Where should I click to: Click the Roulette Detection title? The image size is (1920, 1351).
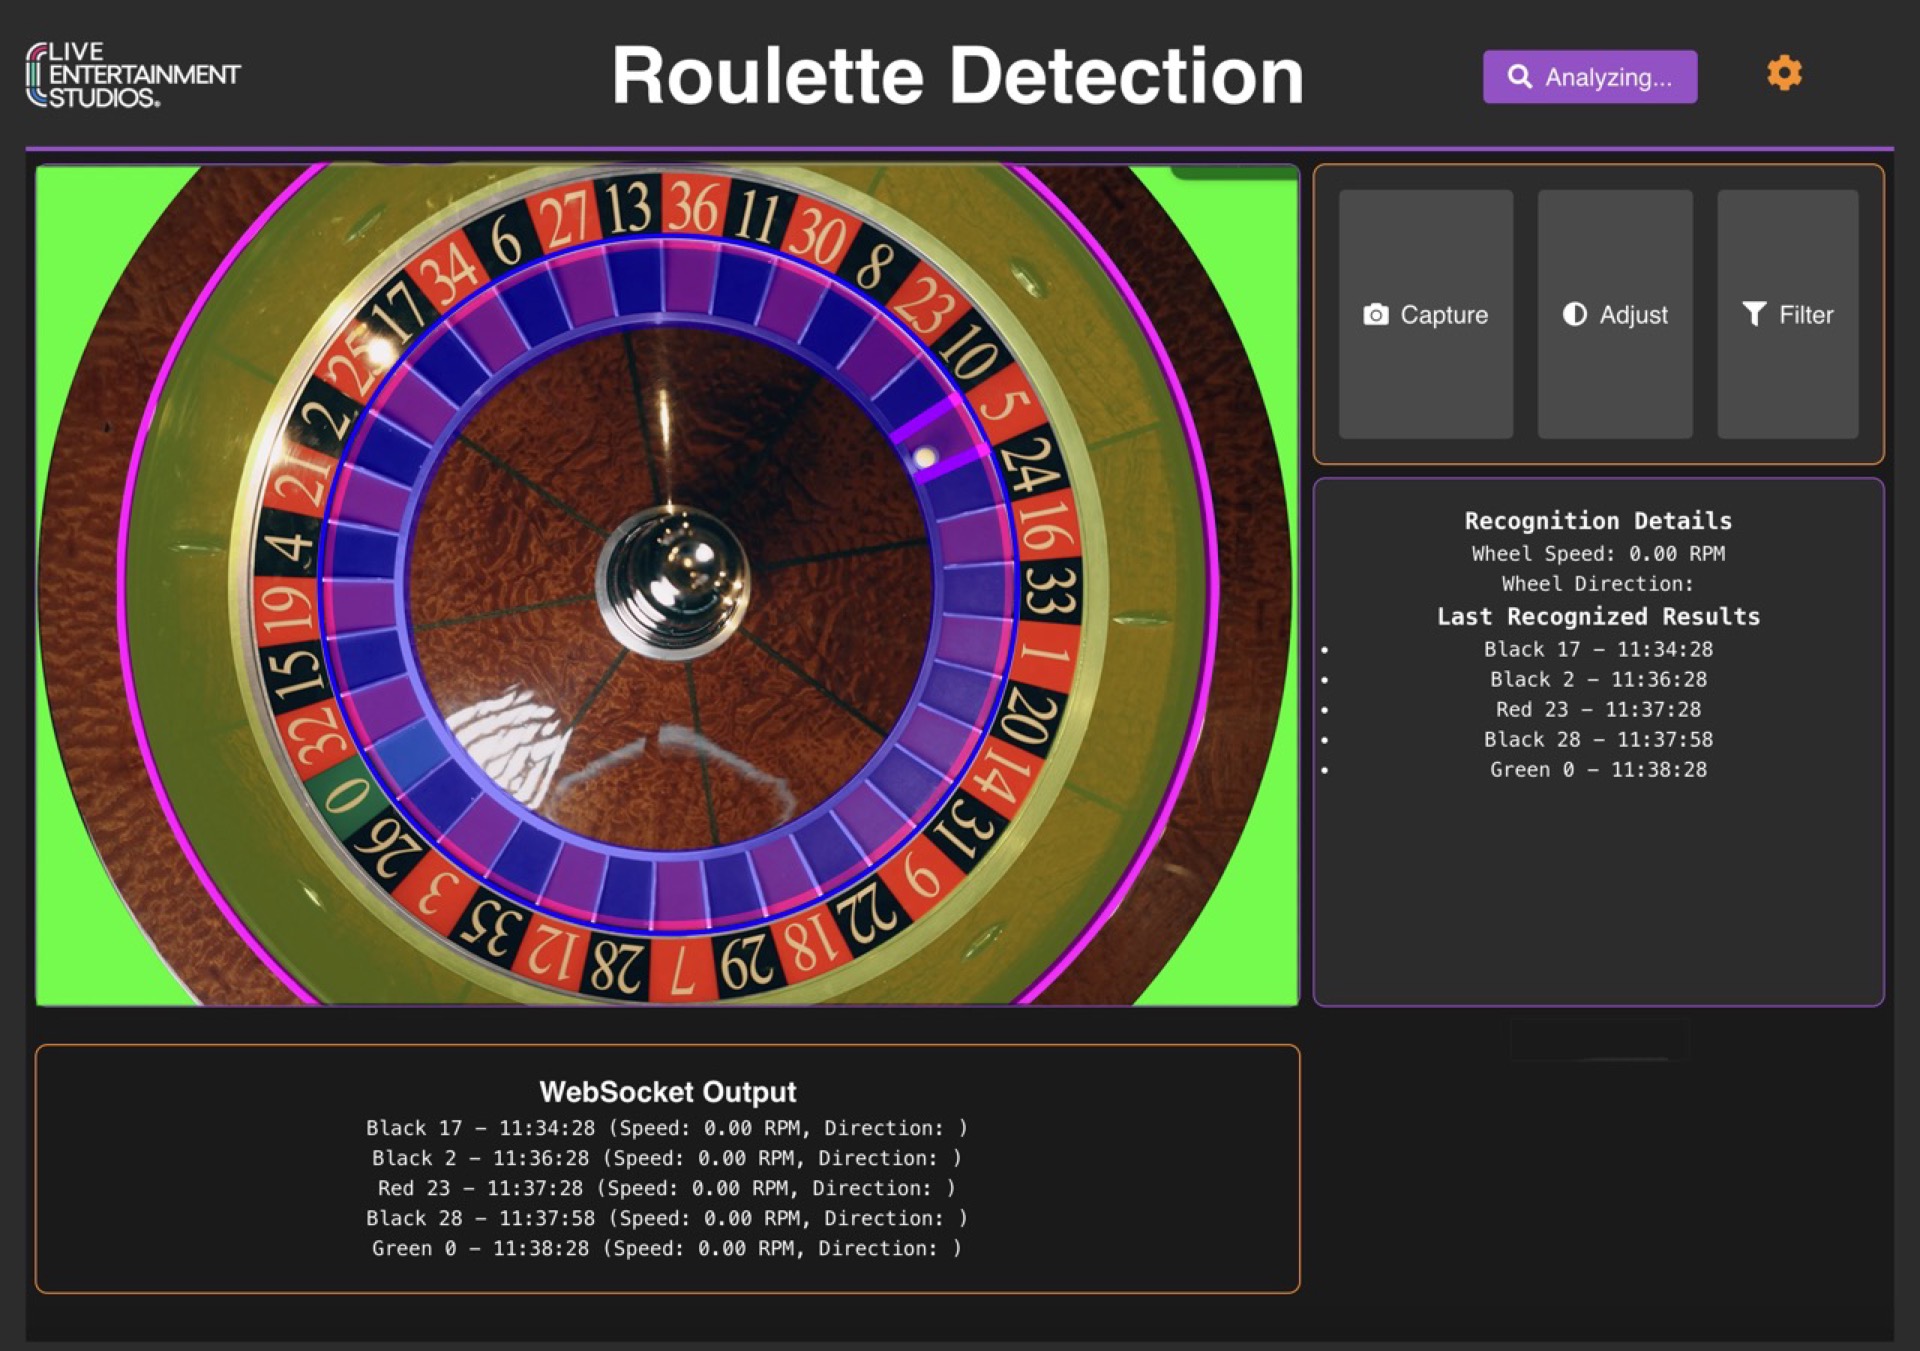coord(957,76)
